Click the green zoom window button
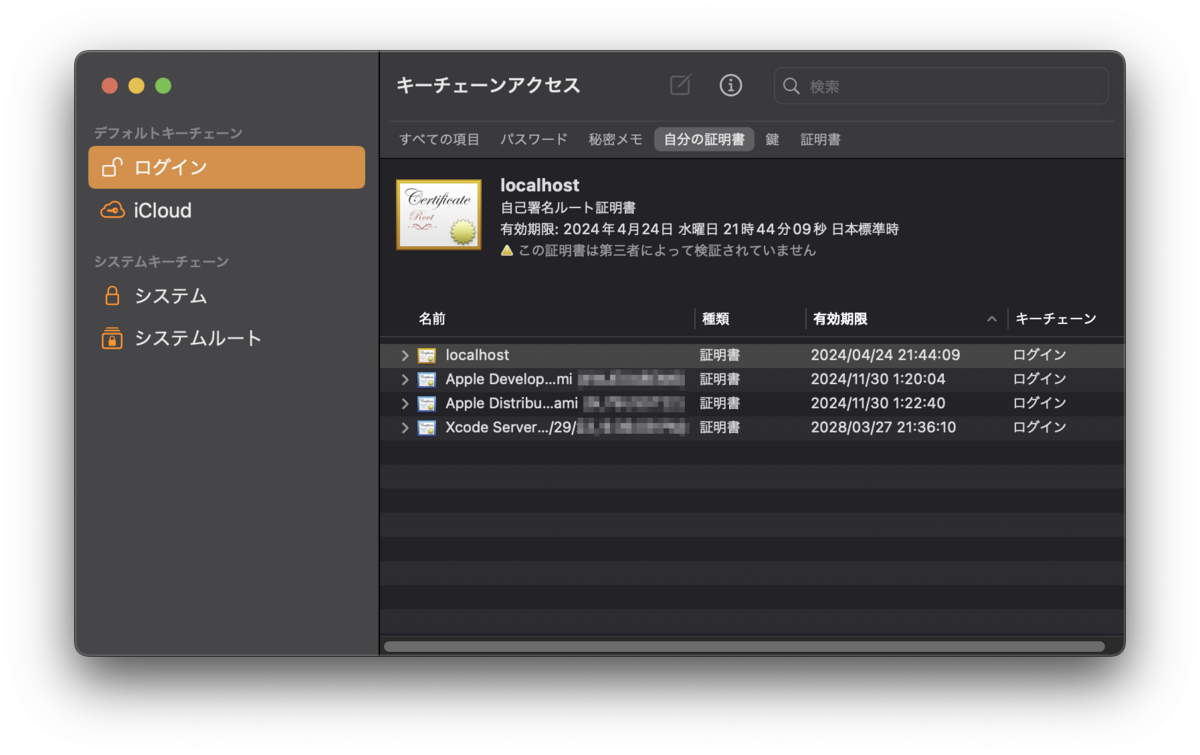This screenshot has height=755, width=1200. coord(163,86)
